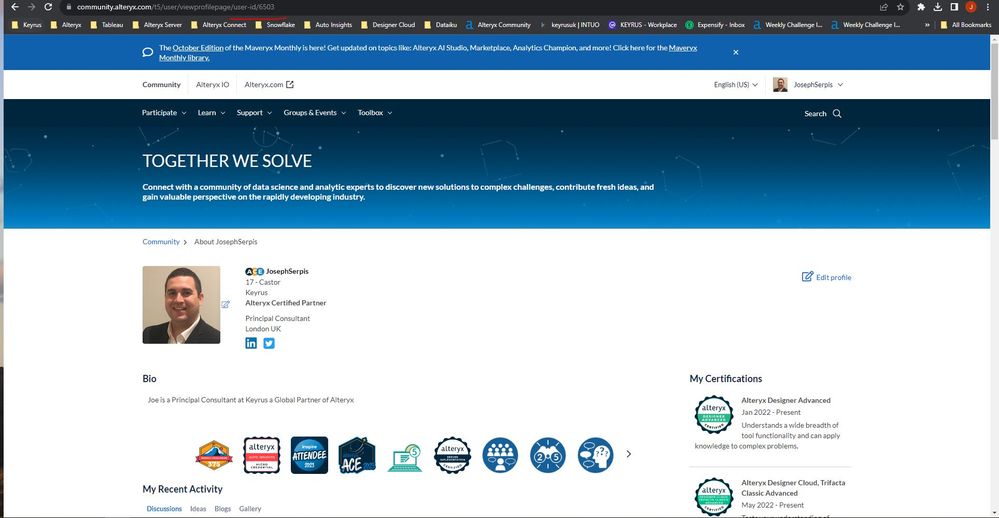This screenshot has height=518, width=999.
Task: Expand the Participate menu
Action: point(164,113)
